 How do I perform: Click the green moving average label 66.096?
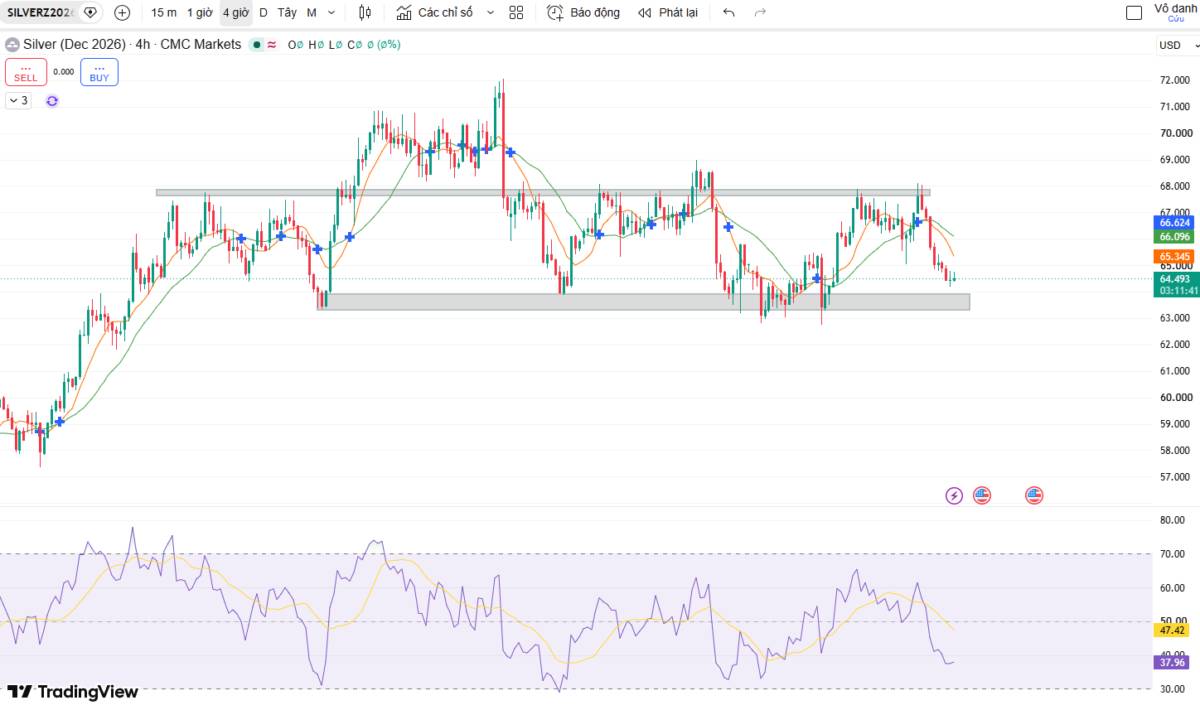pos(1174,237)
